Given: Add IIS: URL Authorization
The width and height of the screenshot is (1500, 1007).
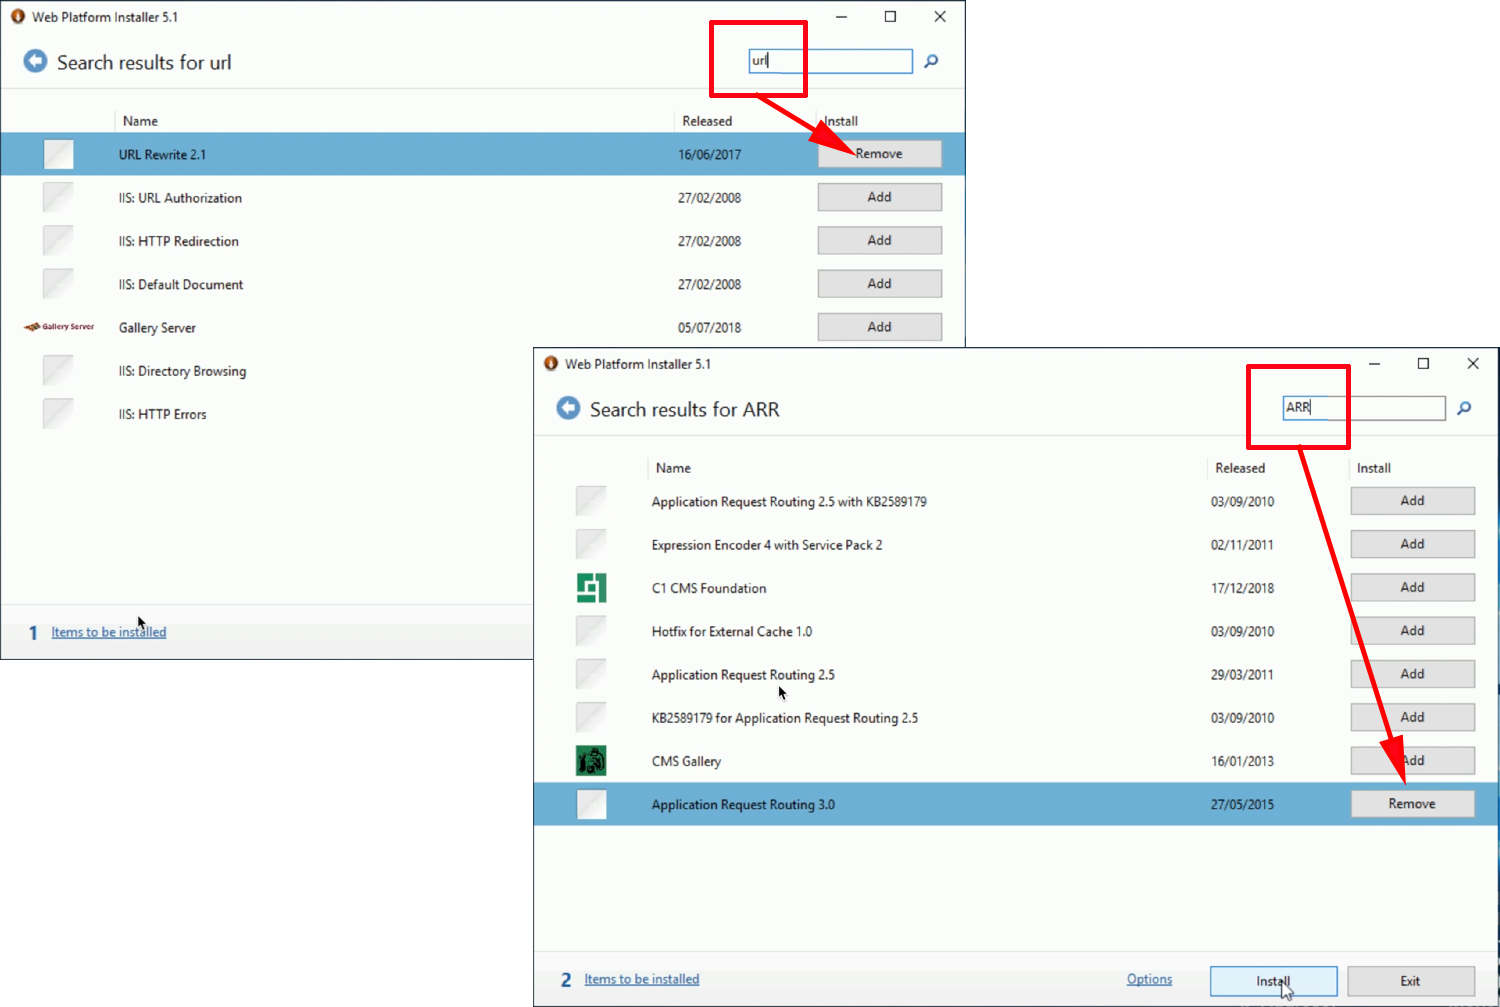Looking at the screenshot, I should click(880, 197).
